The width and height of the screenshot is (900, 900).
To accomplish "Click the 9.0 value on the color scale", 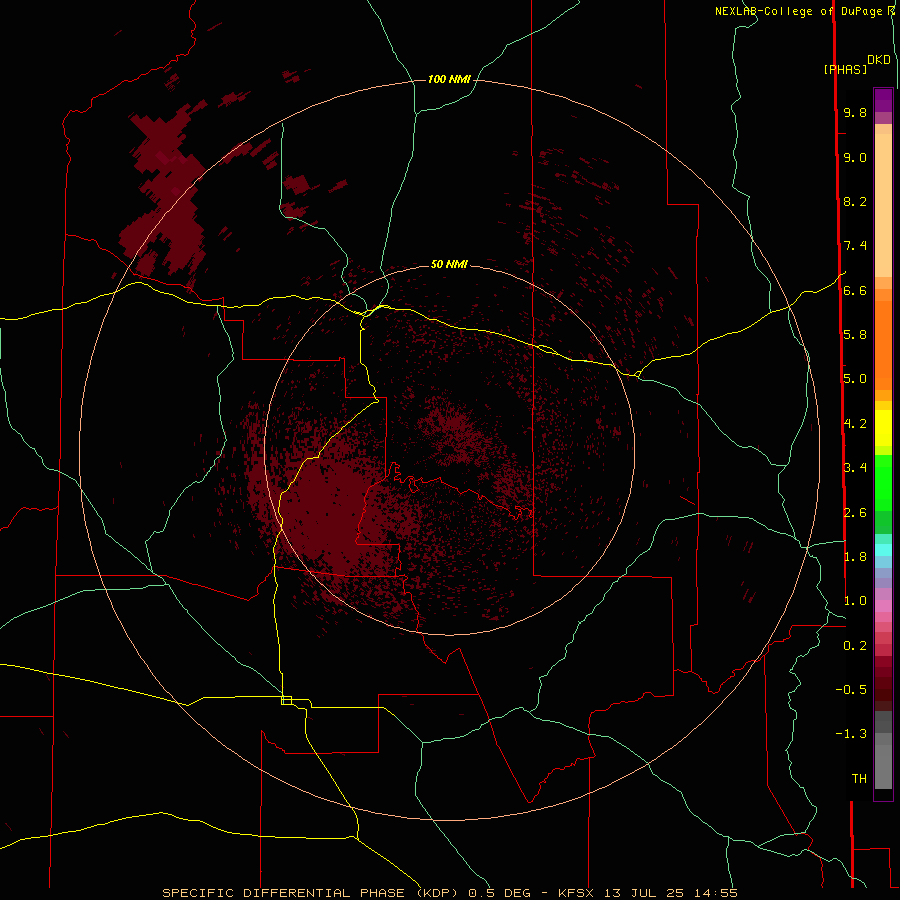I will pyautogui.click(x=855, y=157).
